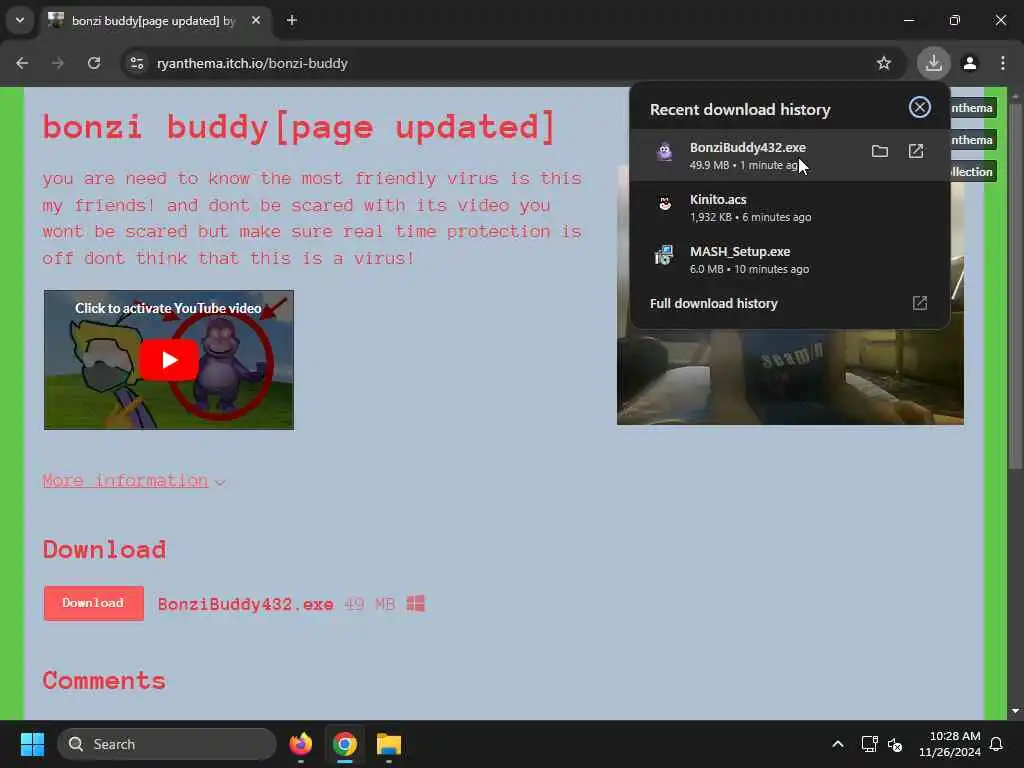Select the bonzi buddy[page updated] tab

click(155, 20)
